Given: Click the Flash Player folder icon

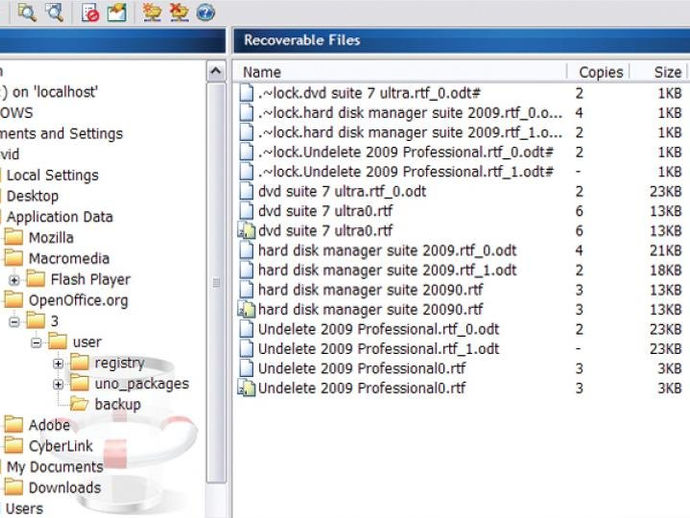Looking at the screenshot, I should 36,278.
